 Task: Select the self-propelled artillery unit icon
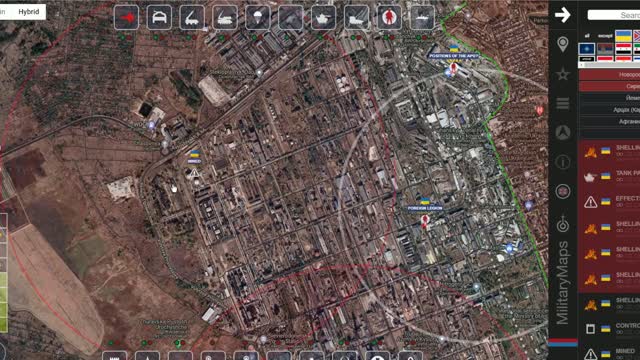pos(225,18)
